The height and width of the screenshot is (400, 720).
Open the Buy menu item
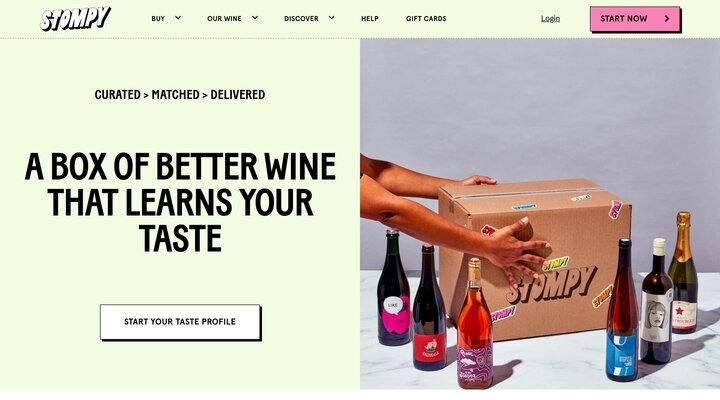[158, 19]
